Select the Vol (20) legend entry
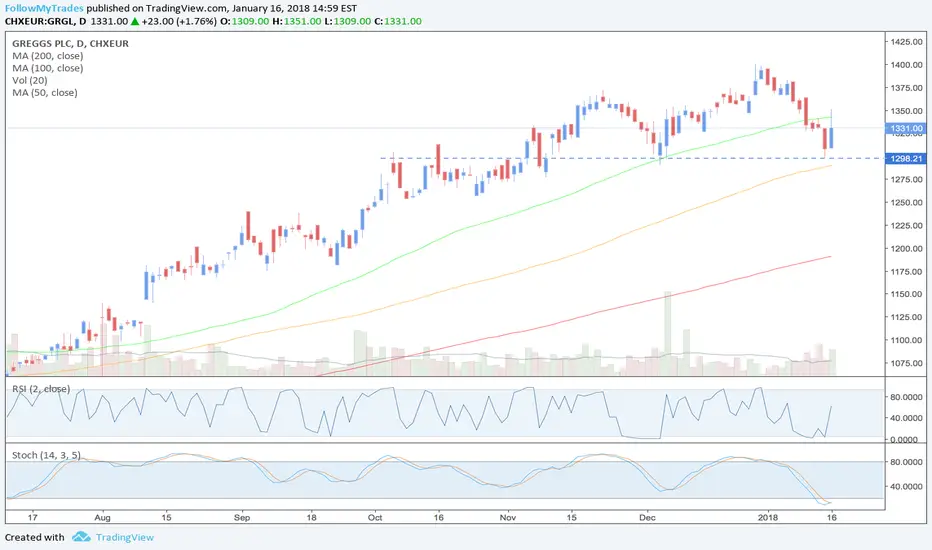This screenshot has height=550, width=932. pyautogui.click(x=30, y=80)
